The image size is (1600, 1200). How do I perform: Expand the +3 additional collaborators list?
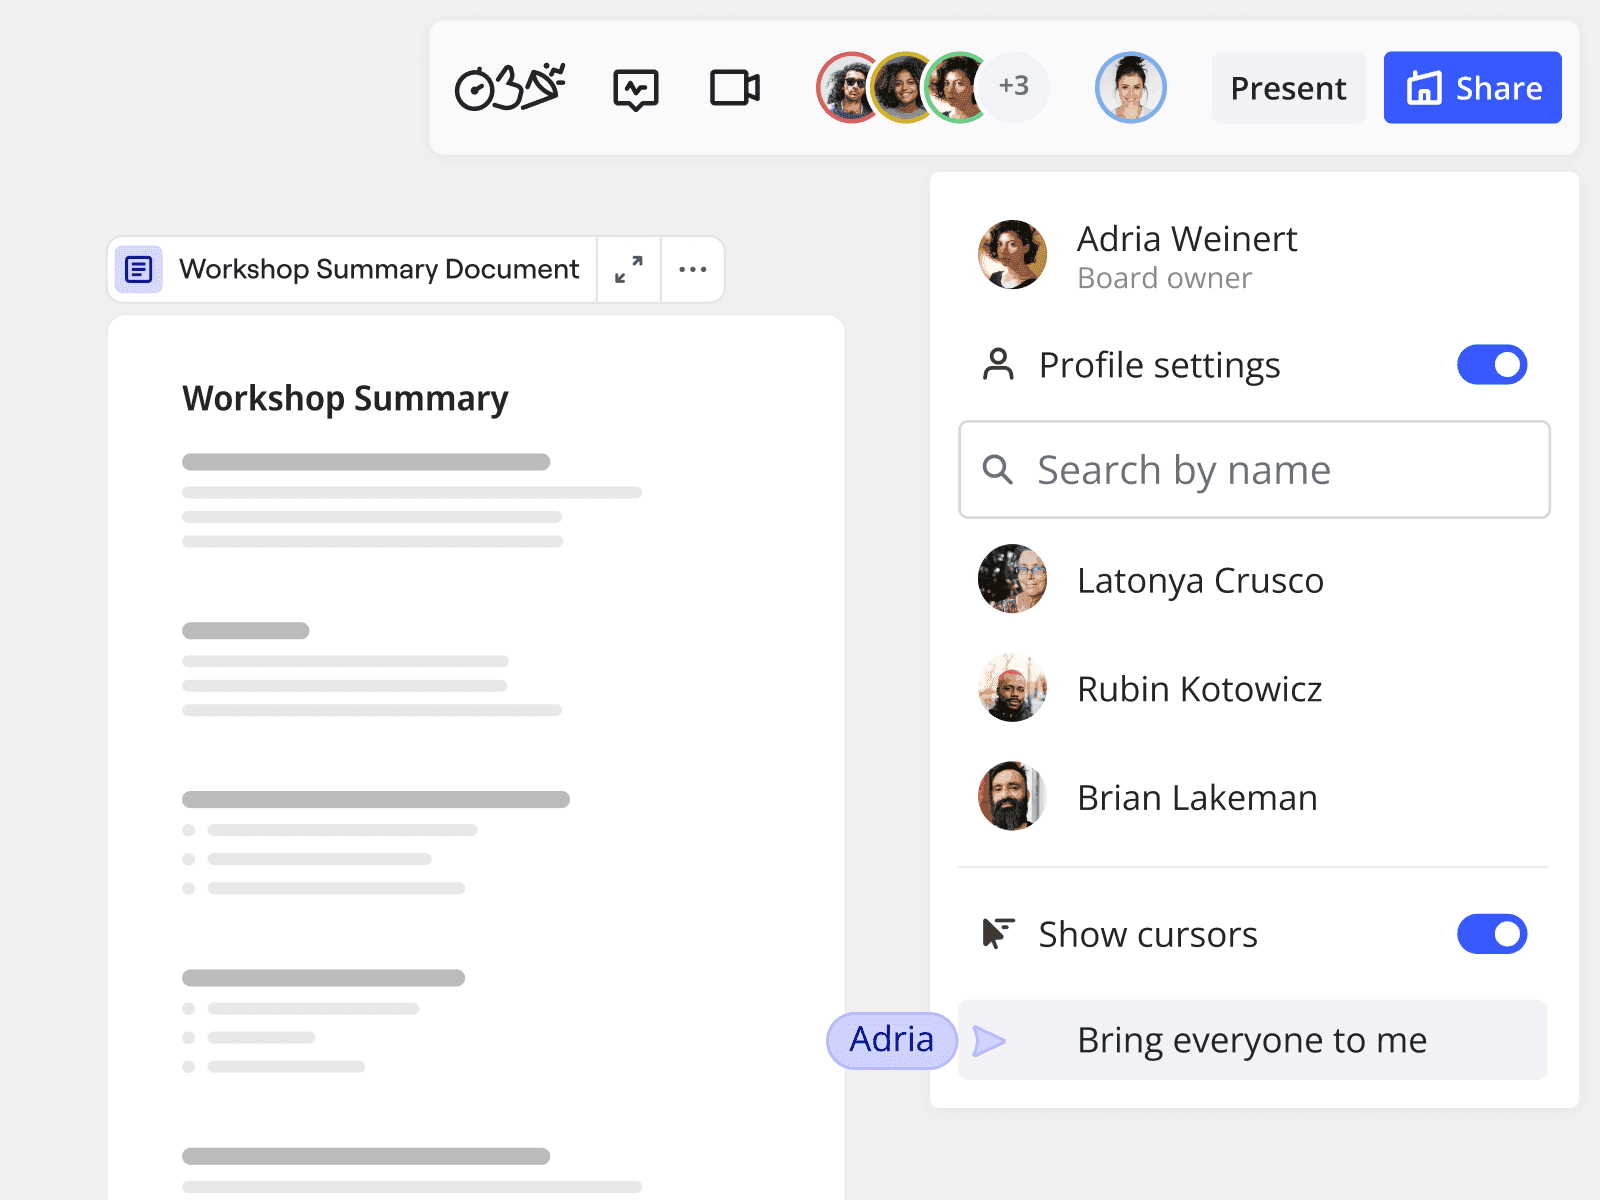(1014, 87)
